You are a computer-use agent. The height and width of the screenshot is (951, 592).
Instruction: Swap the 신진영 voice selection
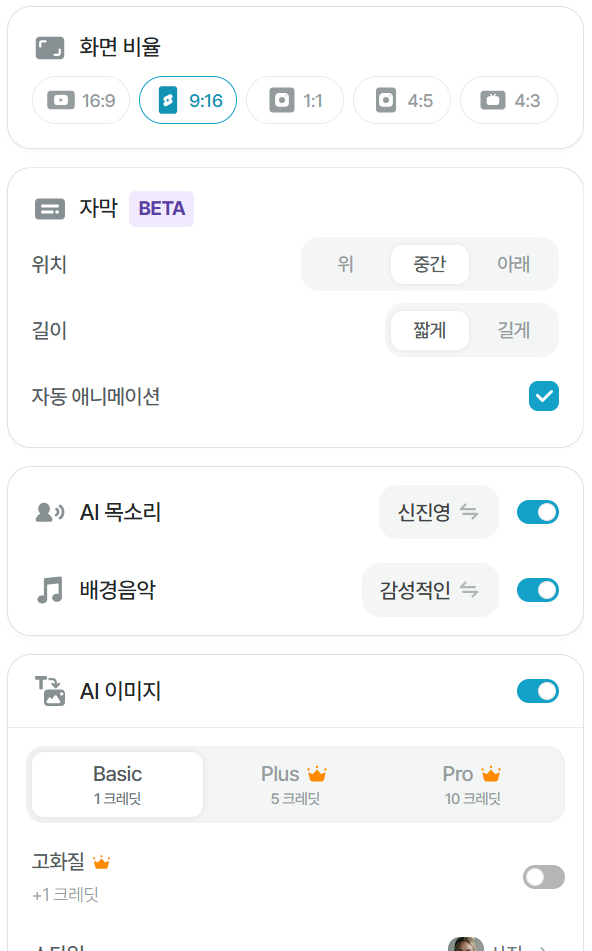point(438,511)
